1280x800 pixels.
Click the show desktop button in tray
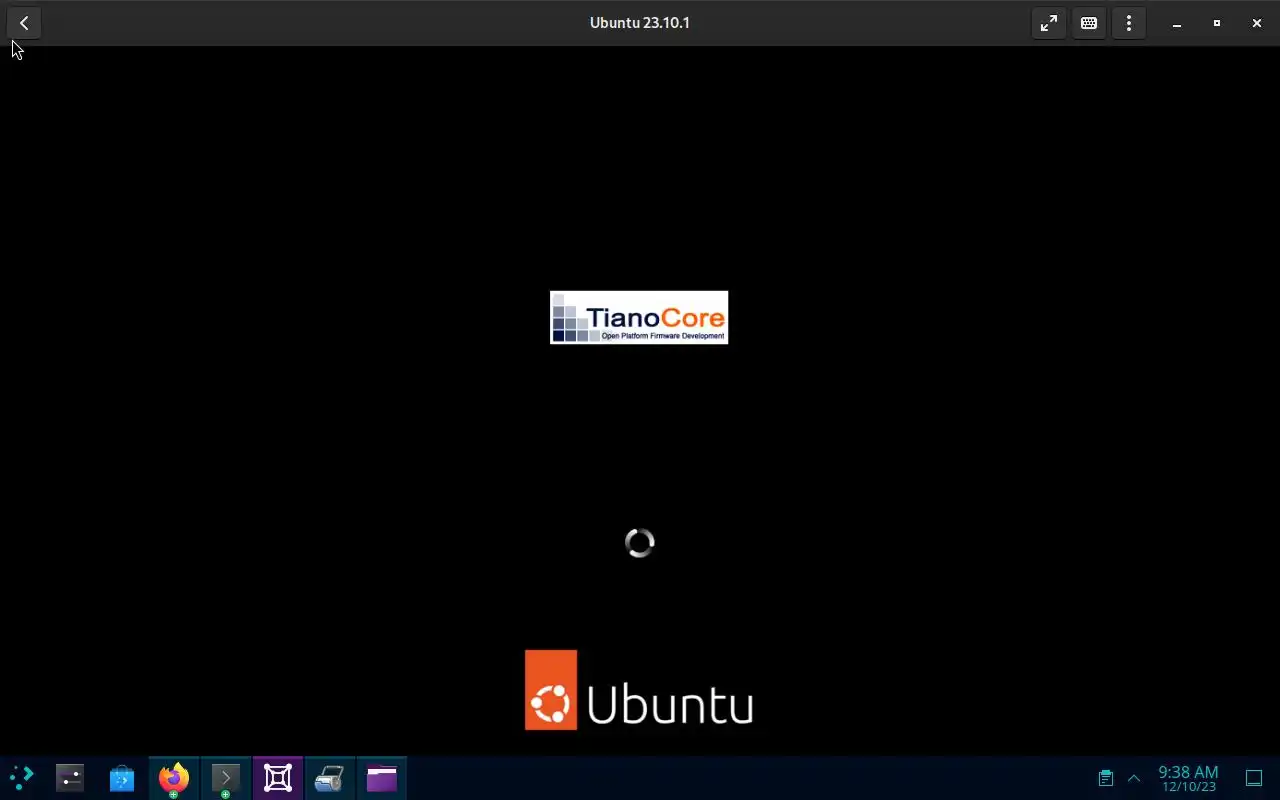pos(1254,778)
